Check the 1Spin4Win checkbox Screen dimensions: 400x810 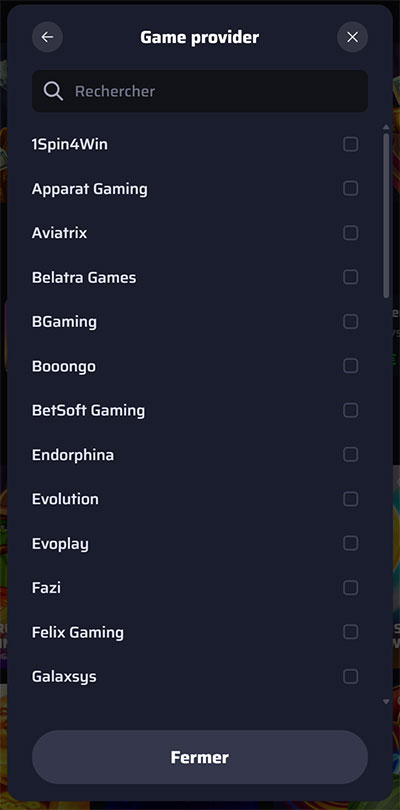pyautogui.click(x=350, y=144)
